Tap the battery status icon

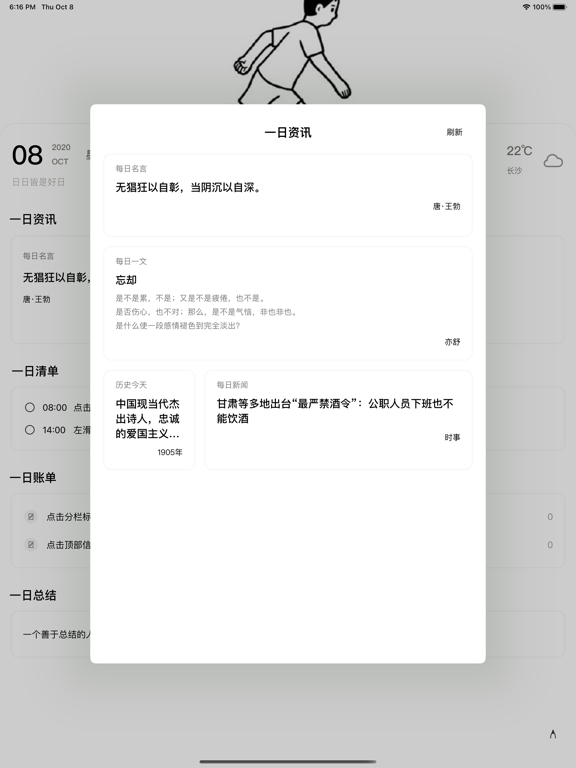pos(560,7)
